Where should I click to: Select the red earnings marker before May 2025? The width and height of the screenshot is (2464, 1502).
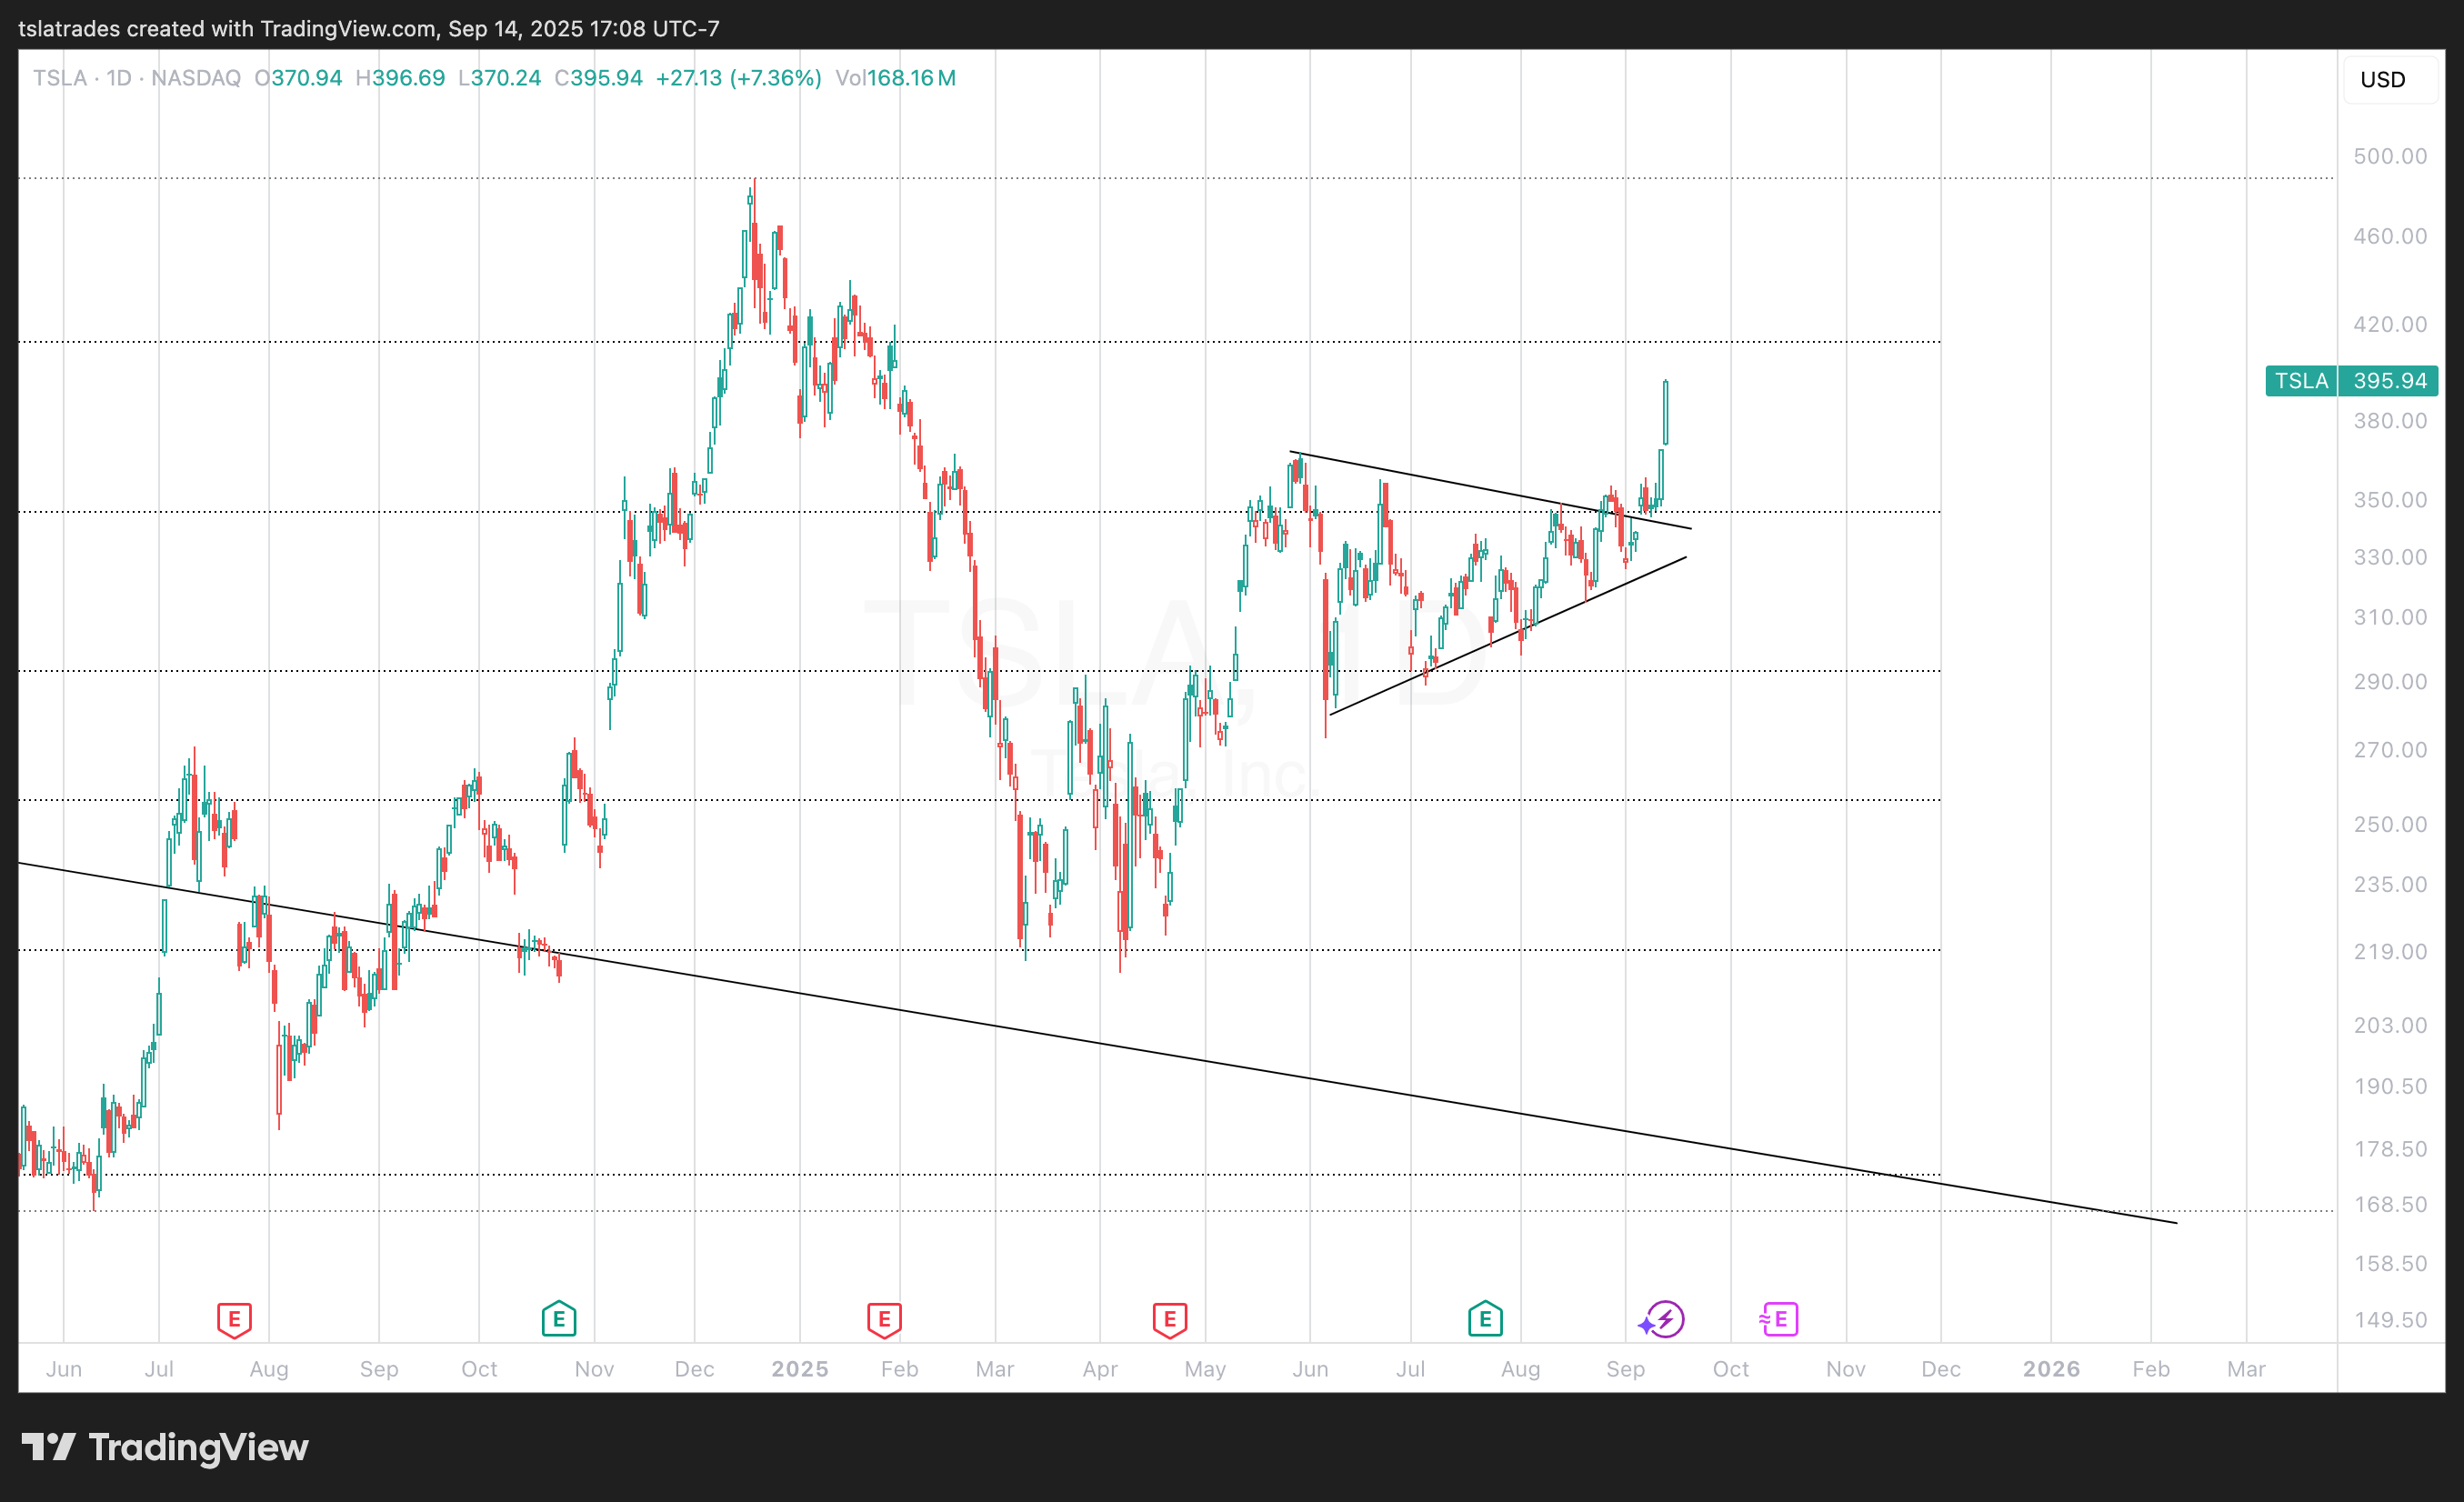click(x=1169, y=1319)
